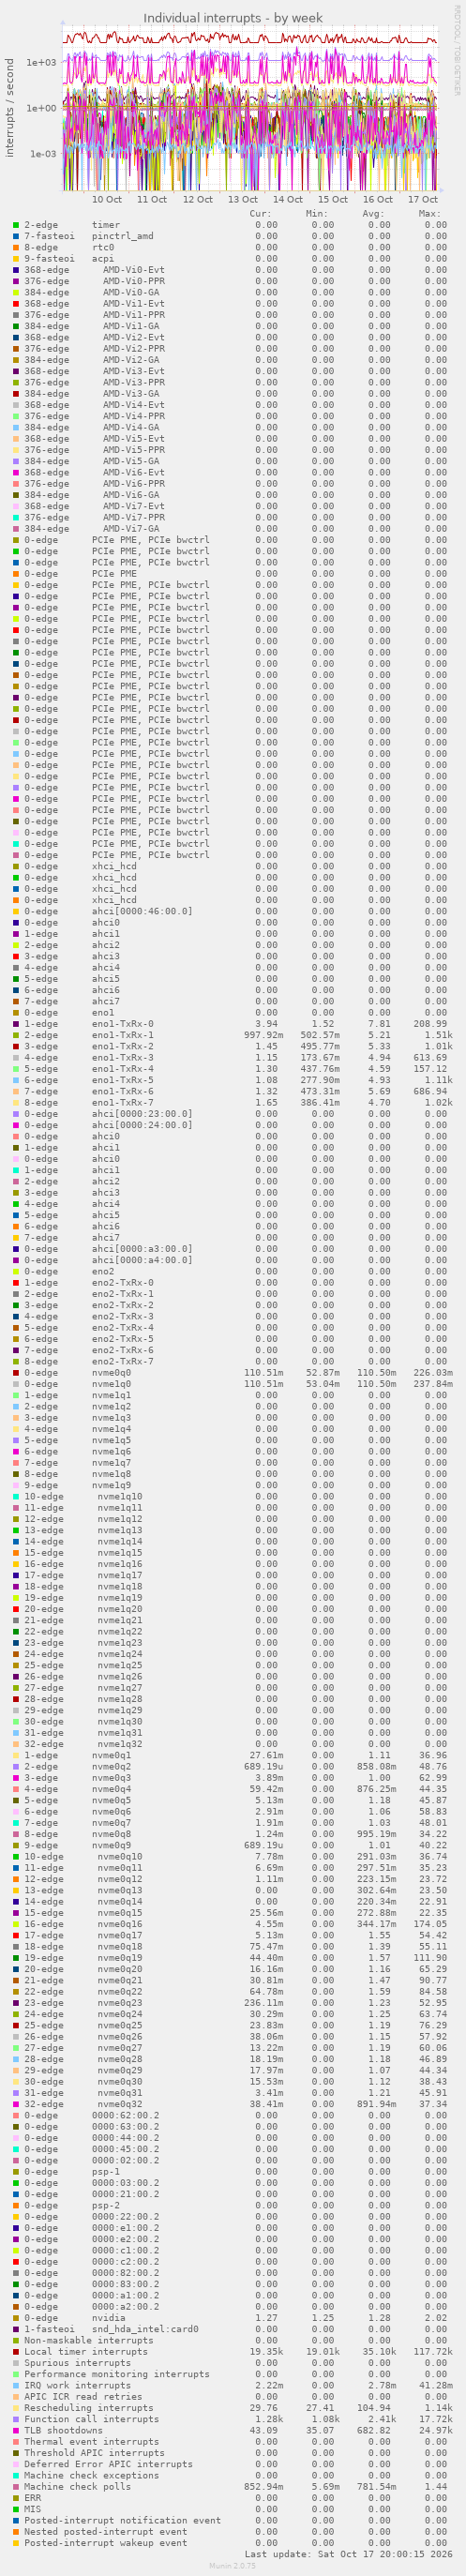The width and height of the screenshot is (466, 2576).
Task: Click the eno2-TxRx-0 legend label
Action: coord(123,1283)
